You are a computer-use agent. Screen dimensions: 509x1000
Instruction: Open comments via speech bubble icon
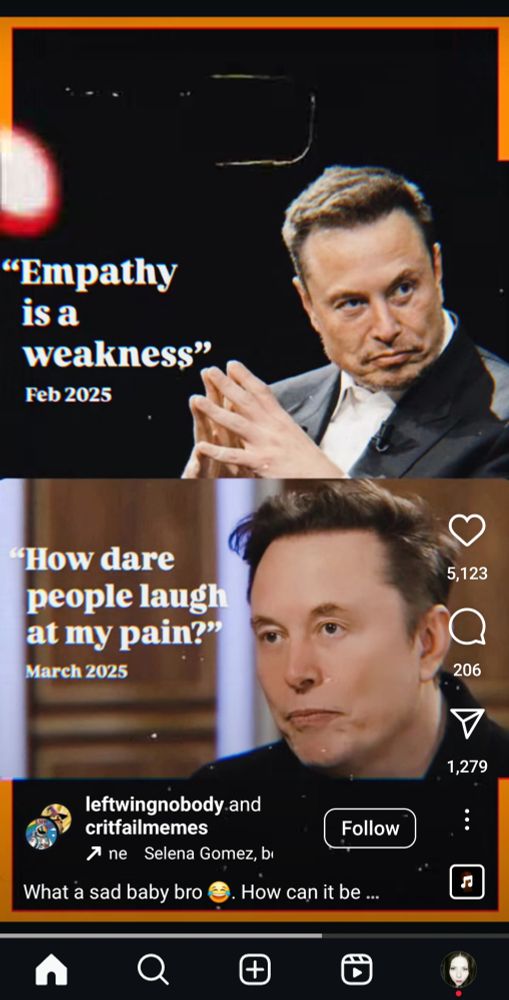(467, 627)
